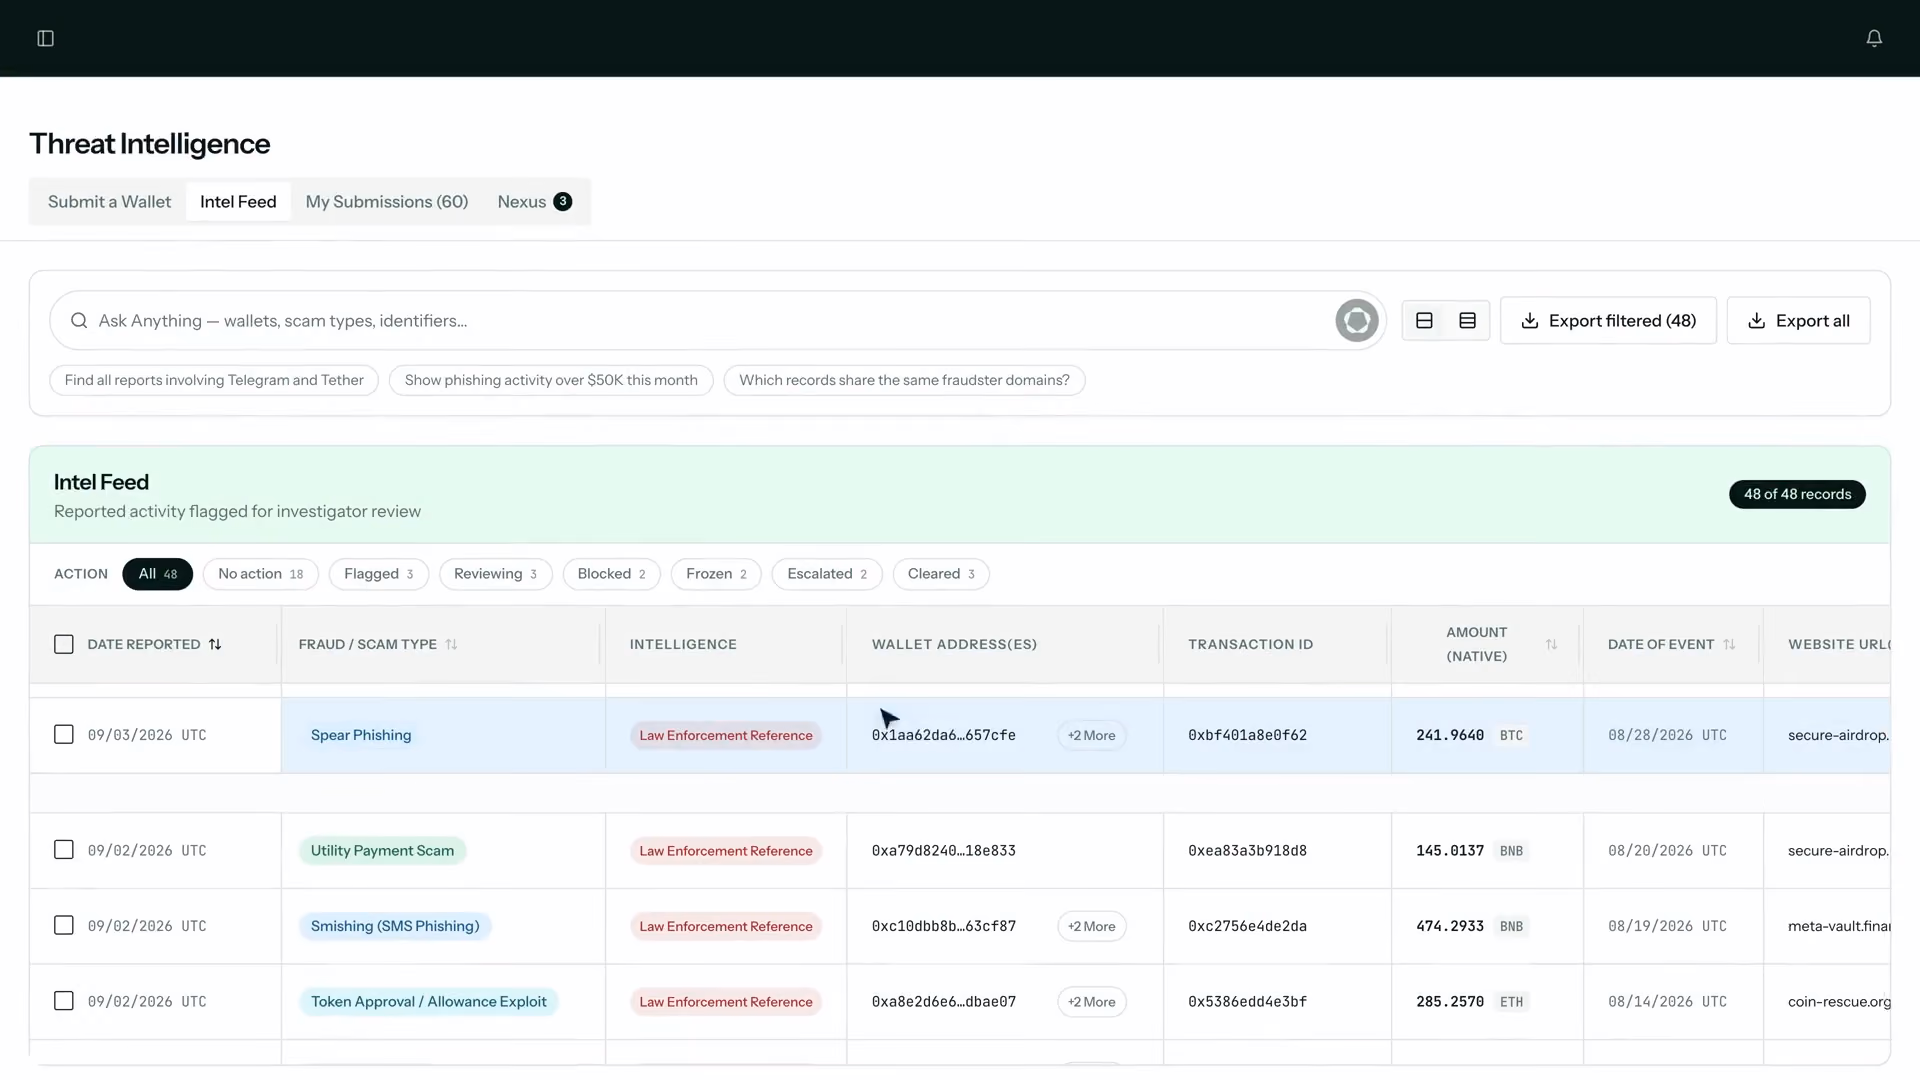The image size is (1920, 1080).
Task: Click the Export all button
Action: tap(1798, 321)
